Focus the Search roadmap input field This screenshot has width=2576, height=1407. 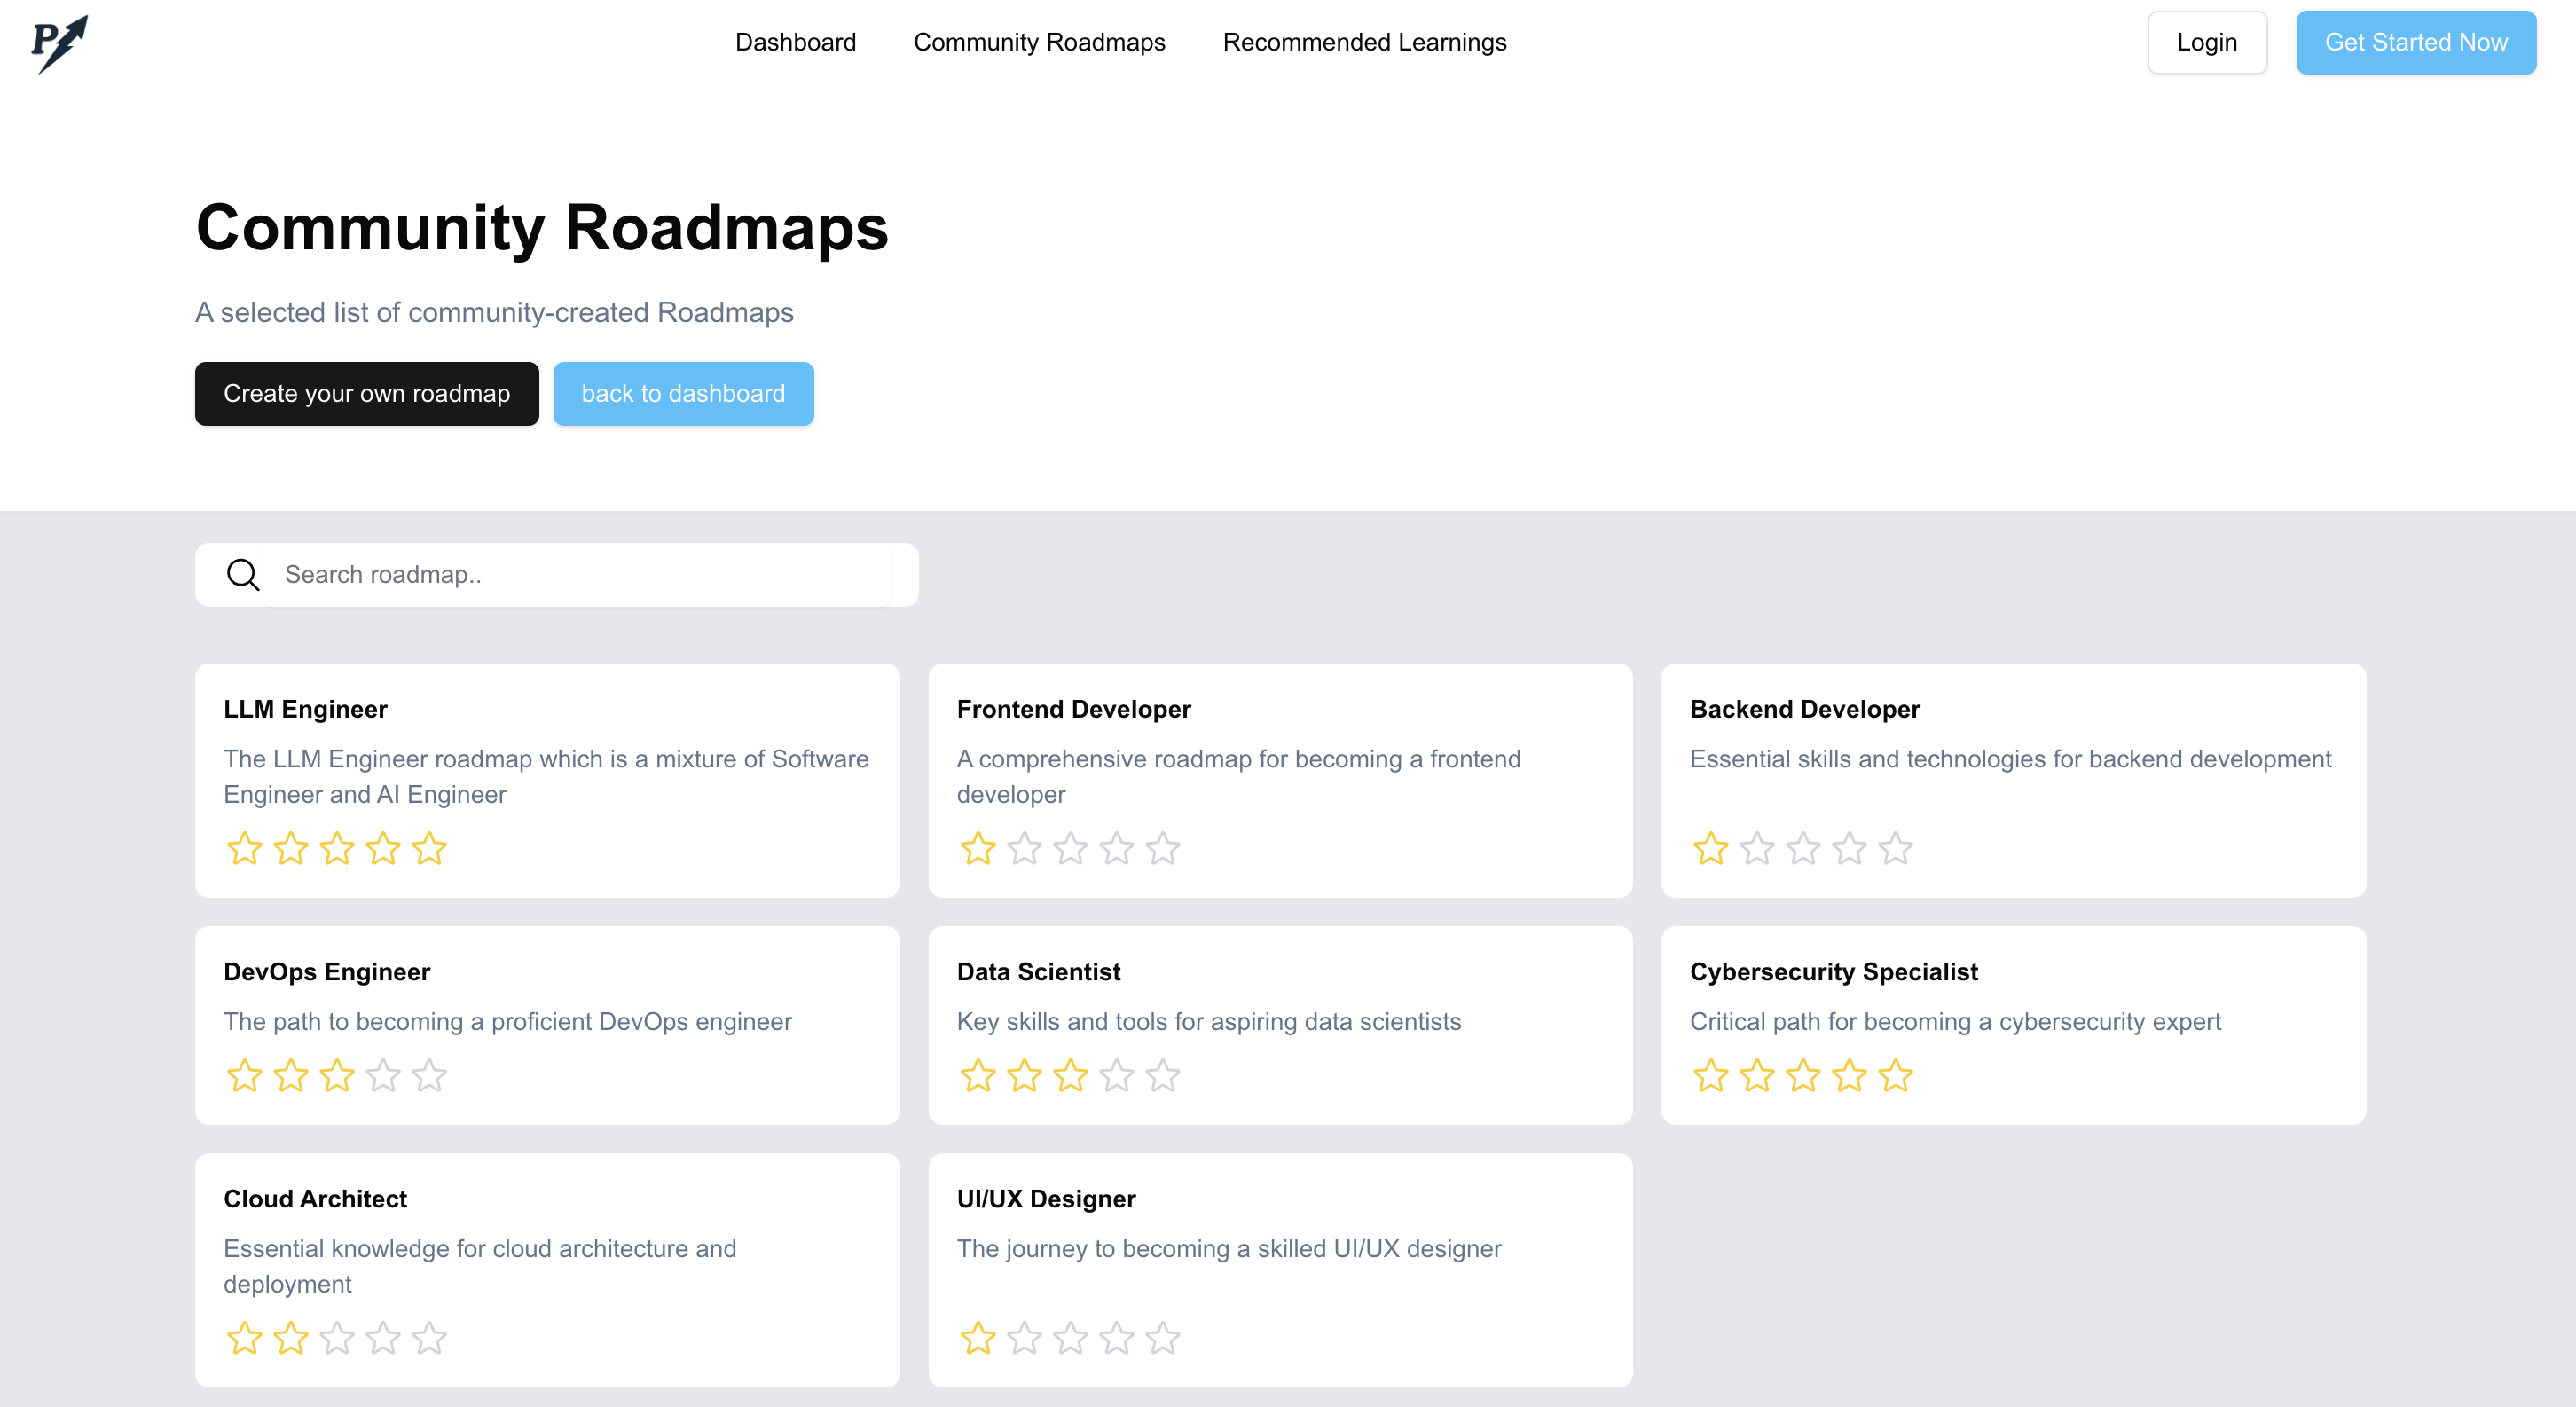(580, 575)
